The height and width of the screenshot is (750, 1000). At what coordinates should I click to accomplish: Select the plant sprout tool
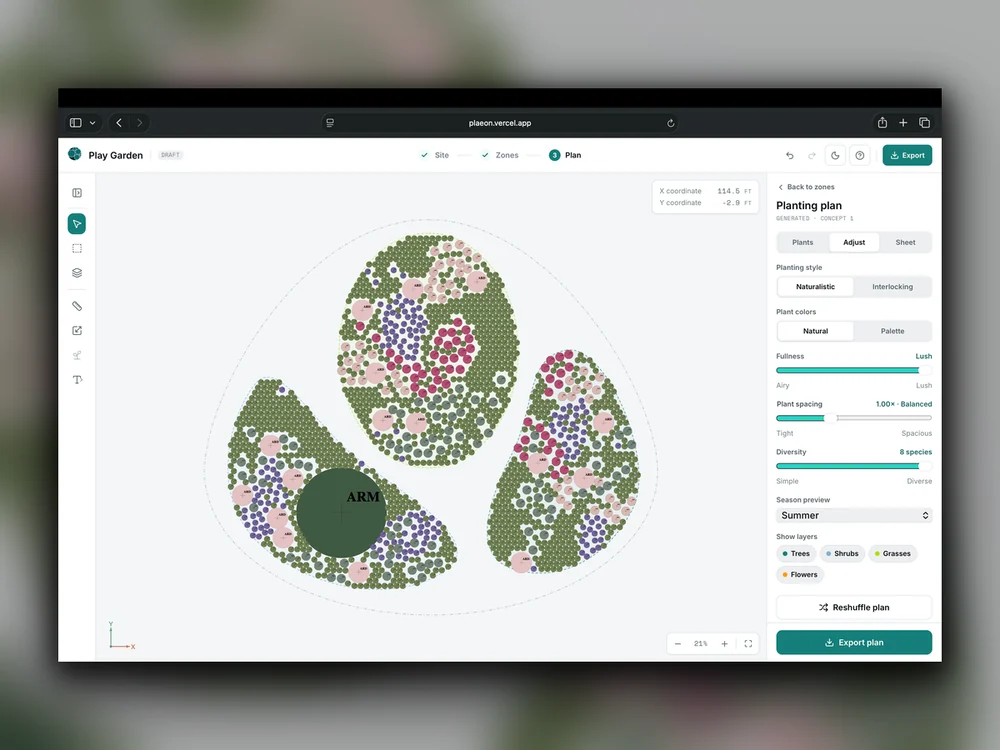click(x=77, y=355)
